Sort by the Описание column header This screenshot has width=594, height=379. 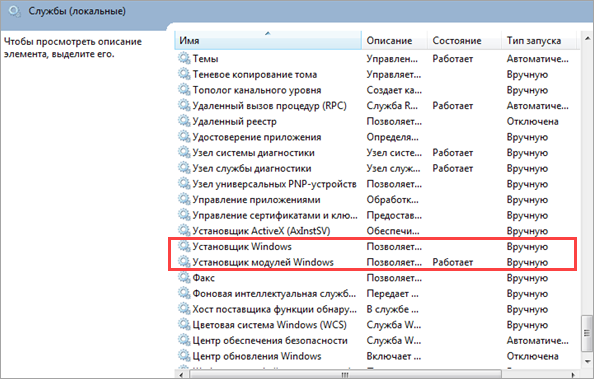(394, 40)
